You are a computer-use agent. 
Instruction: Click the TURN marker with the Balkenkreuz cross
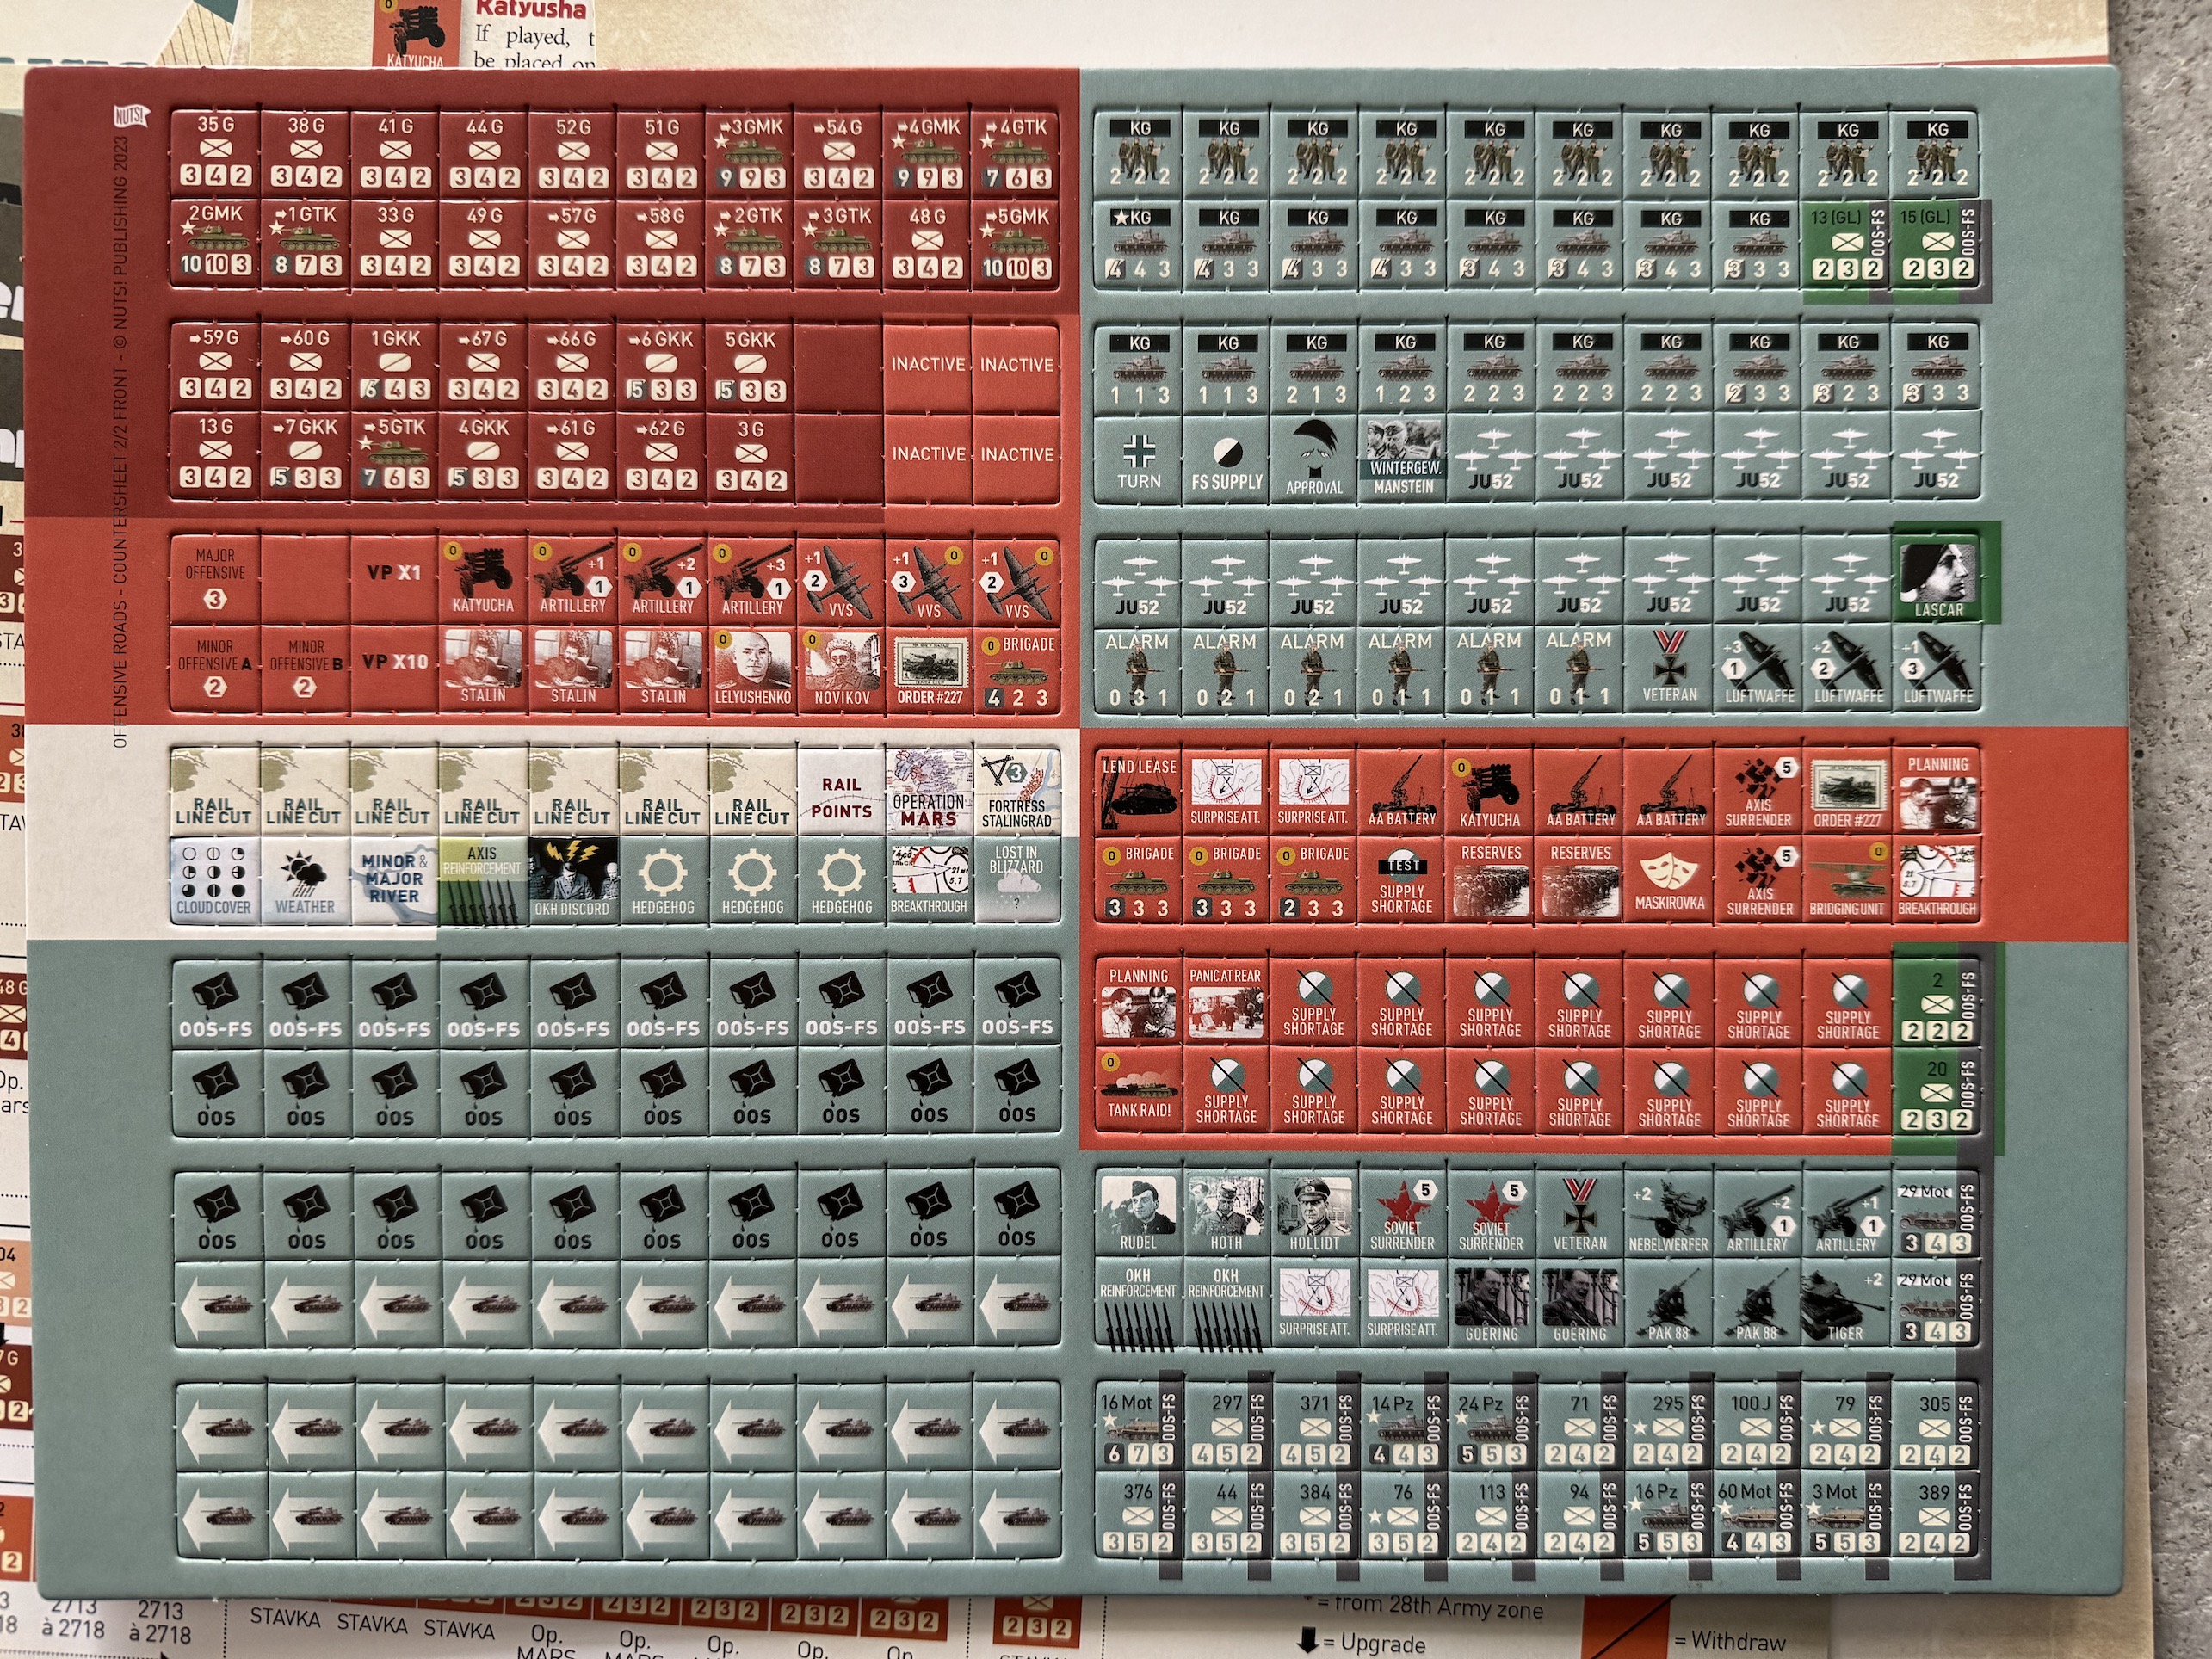(1139, 459)
